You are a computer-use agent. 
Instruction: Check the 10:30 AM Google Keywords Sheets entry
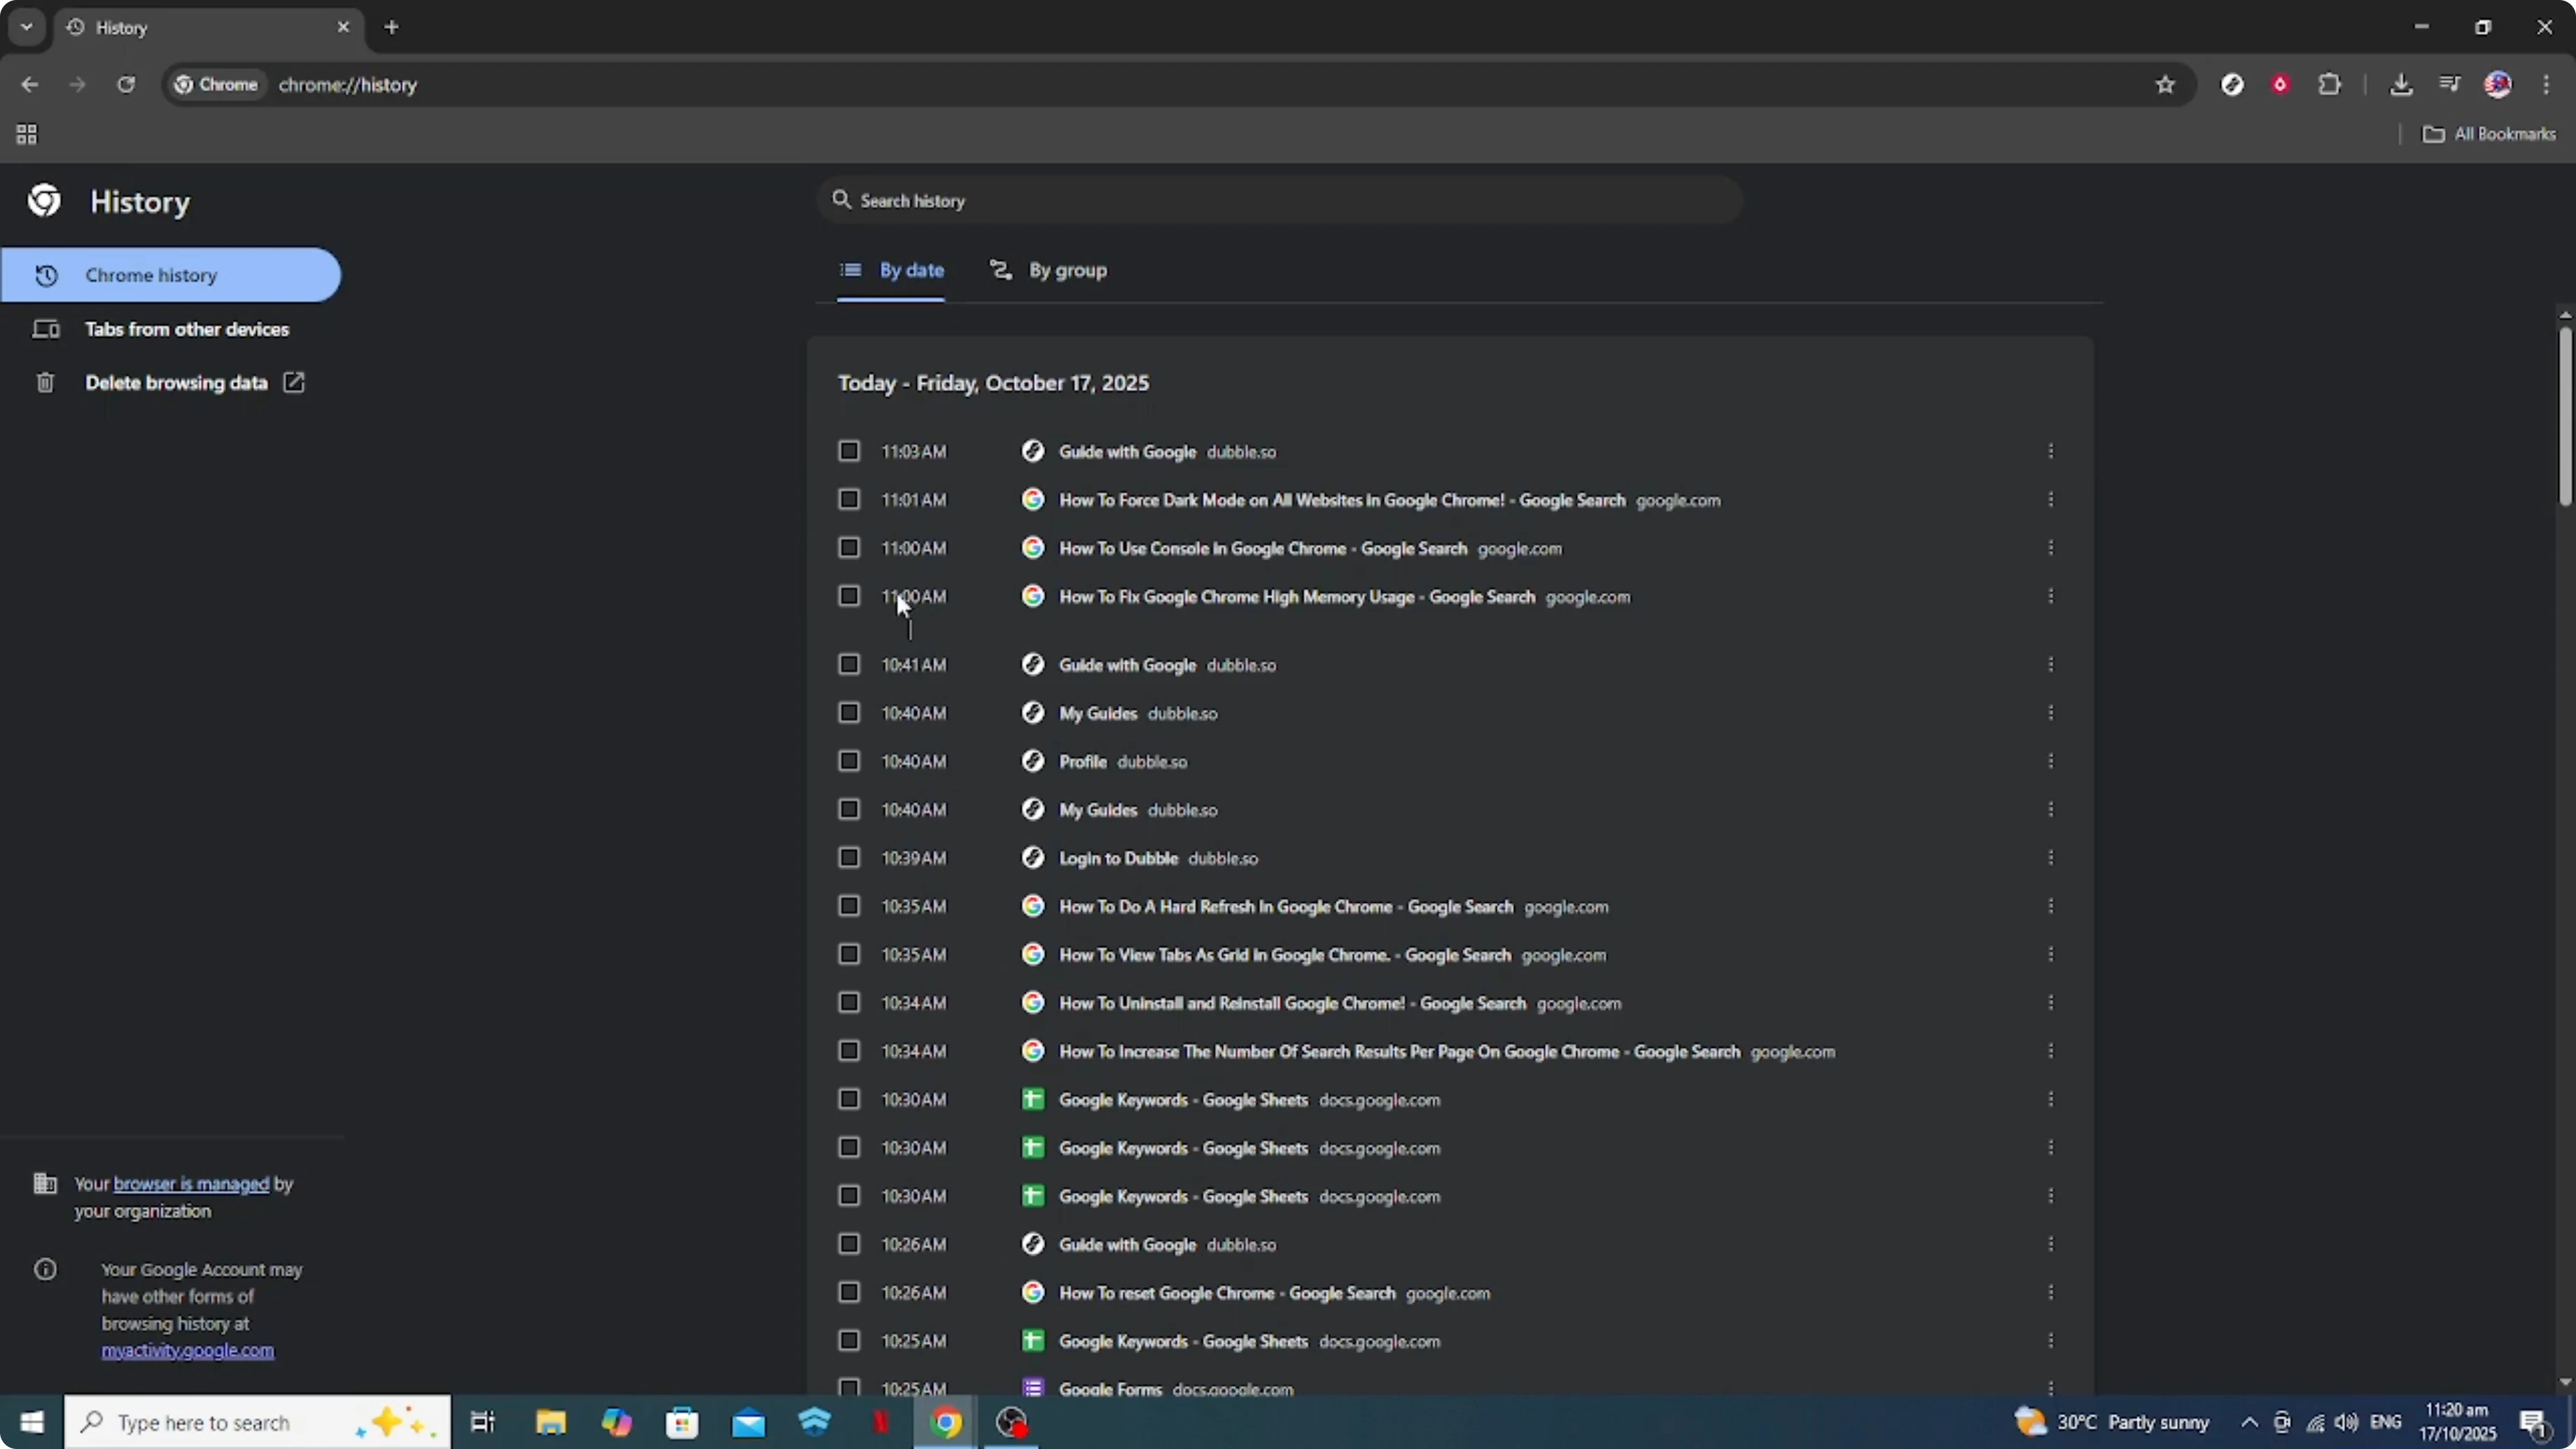pos(849,1099)
